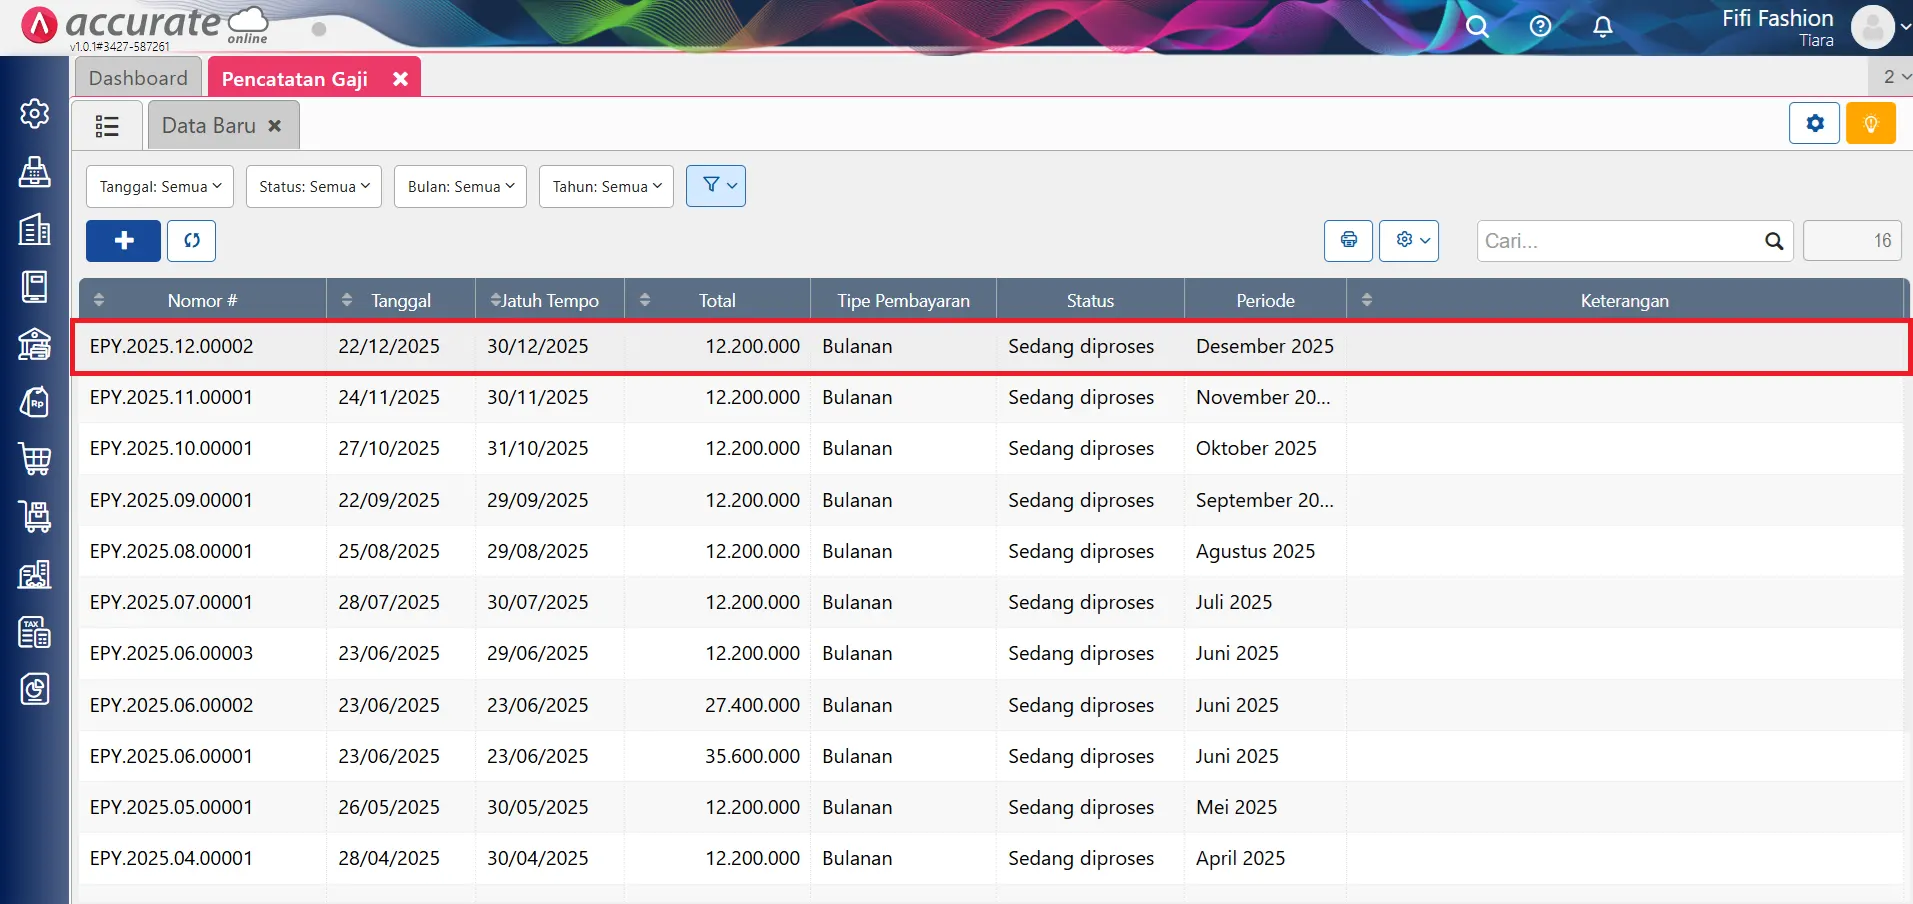Switch to the Dashboard tab
Image resolution: width=1913 pixels, height=904 pixels.
point(138,78)
